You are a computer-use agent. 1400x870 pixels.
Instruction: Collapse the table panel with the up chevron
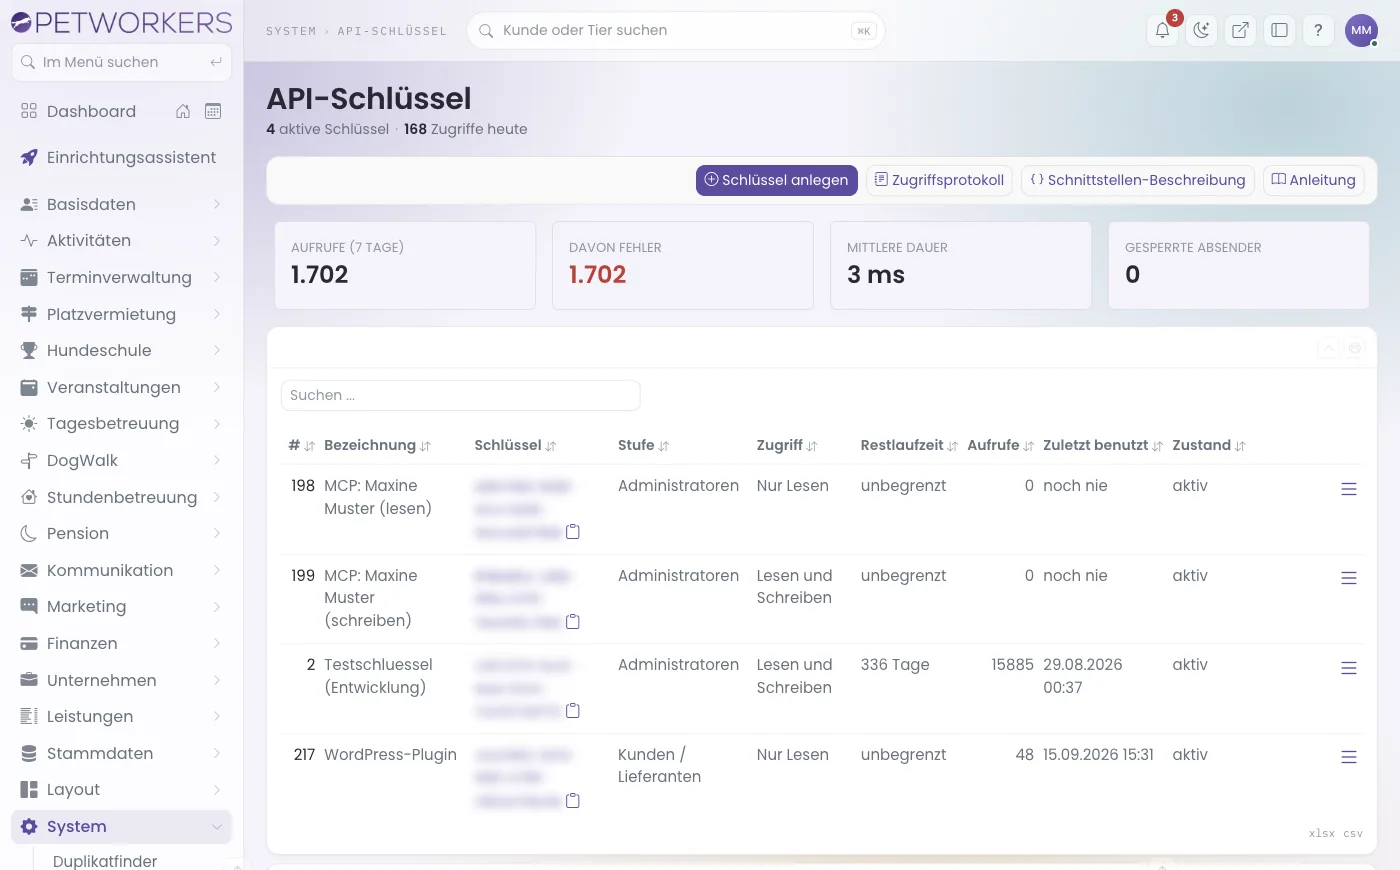(x=1328, y=348)
